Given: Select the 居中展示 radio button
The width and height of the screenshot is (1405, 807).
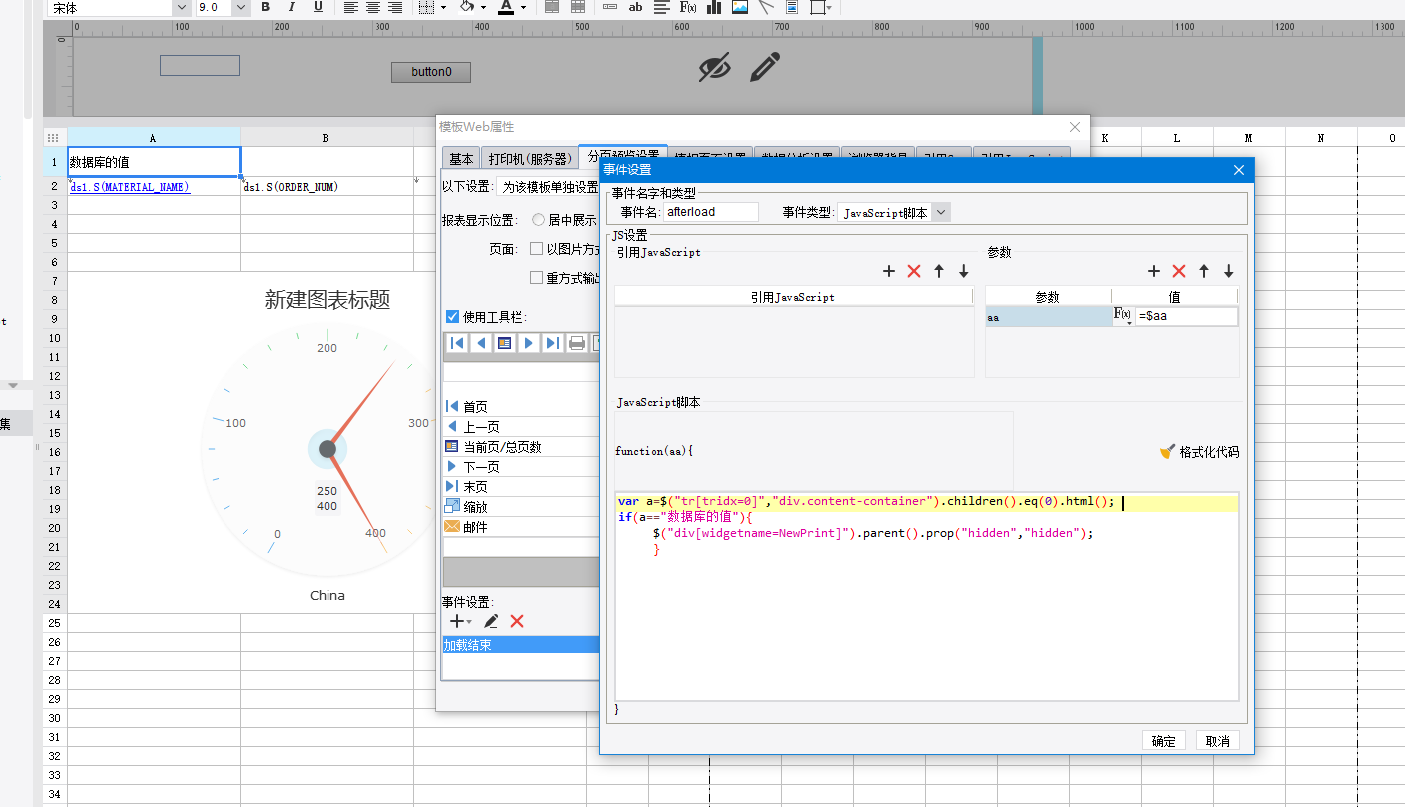Looking at the screenshot, I should (x=539, y=220).
